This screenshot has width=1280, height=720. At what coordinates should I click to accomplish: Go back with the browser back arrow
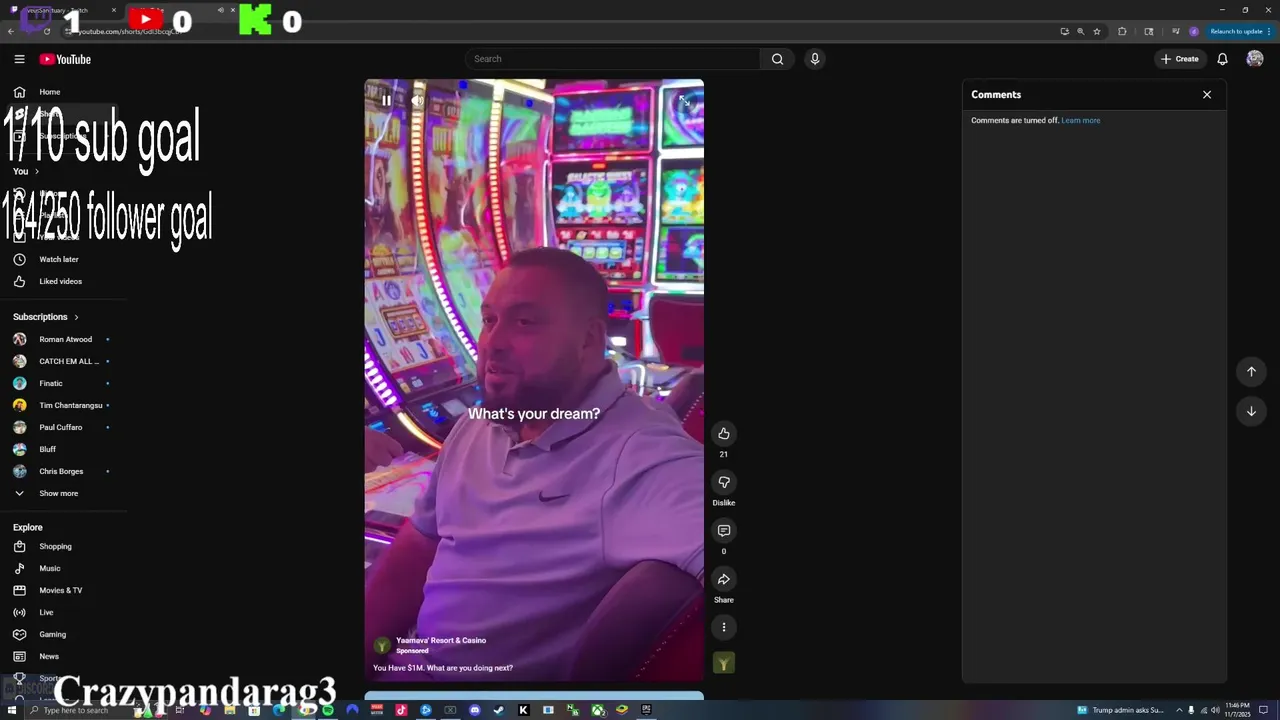click(11, 31)
